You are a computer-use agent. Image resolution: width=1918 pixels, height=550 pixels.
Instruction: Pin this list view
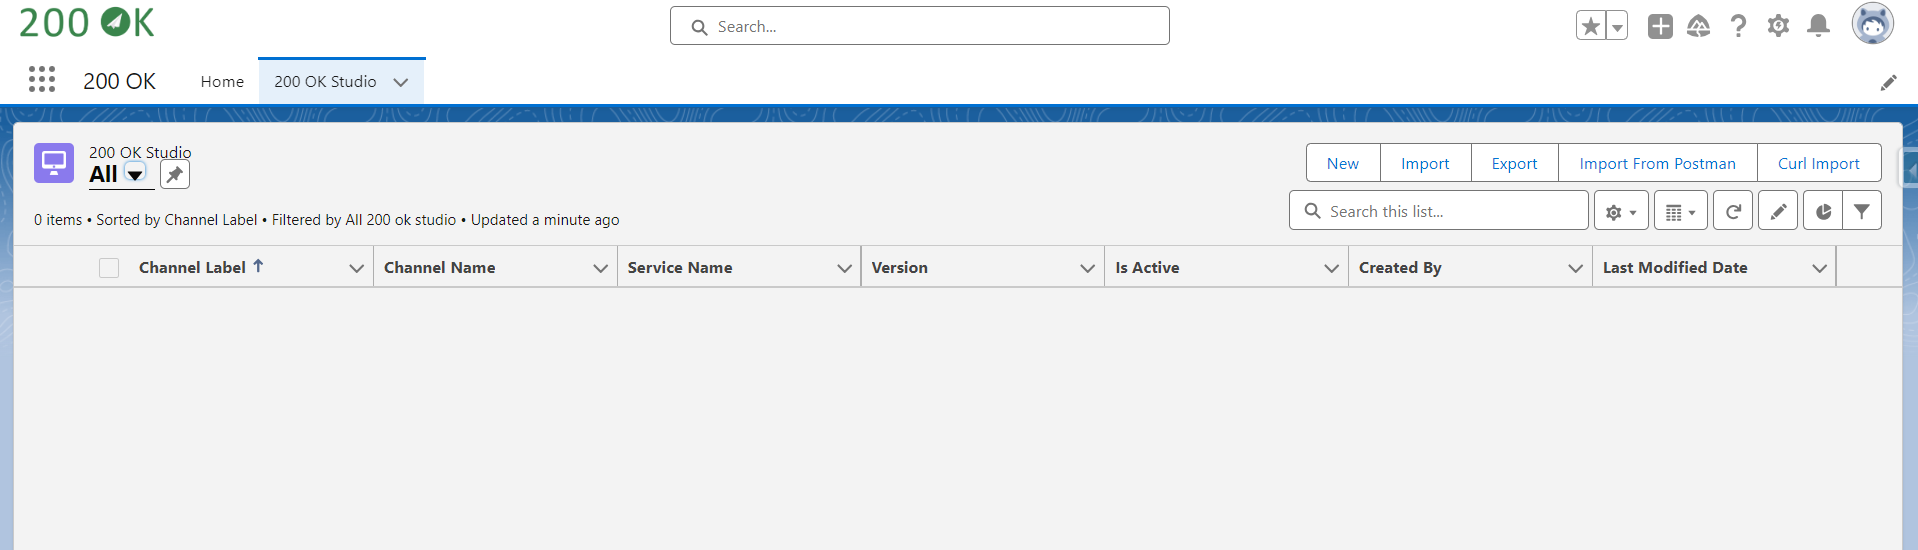pos(175,175)
